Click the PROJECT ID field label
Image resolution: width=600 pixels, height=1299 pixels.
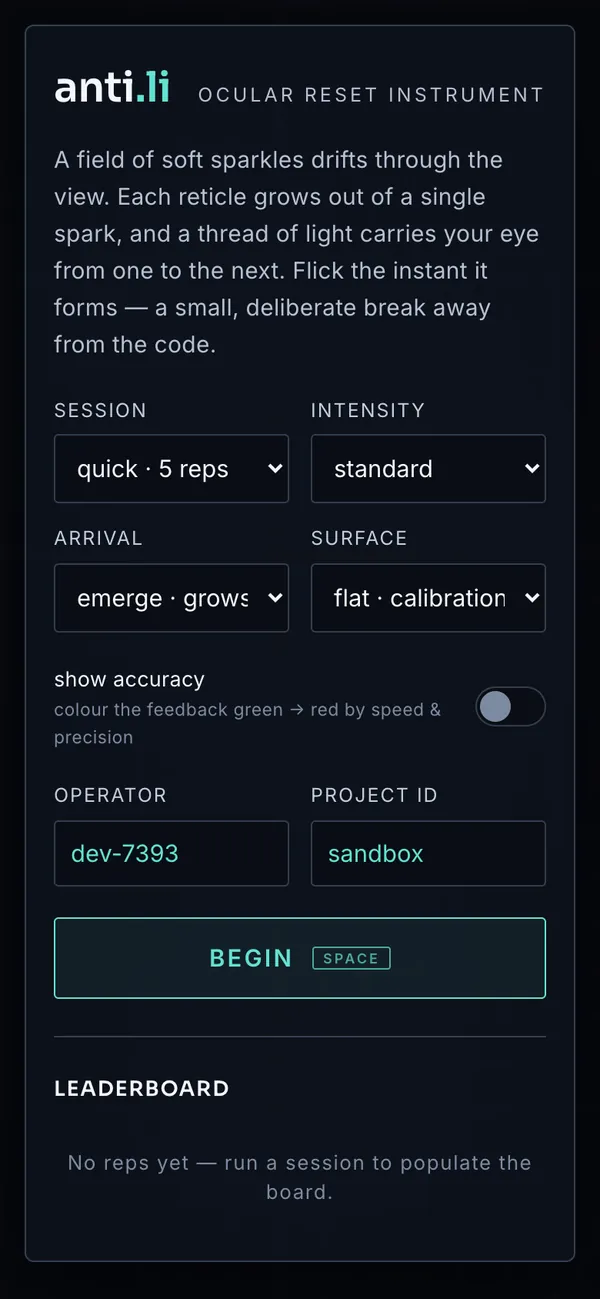[x=374, y=795]
